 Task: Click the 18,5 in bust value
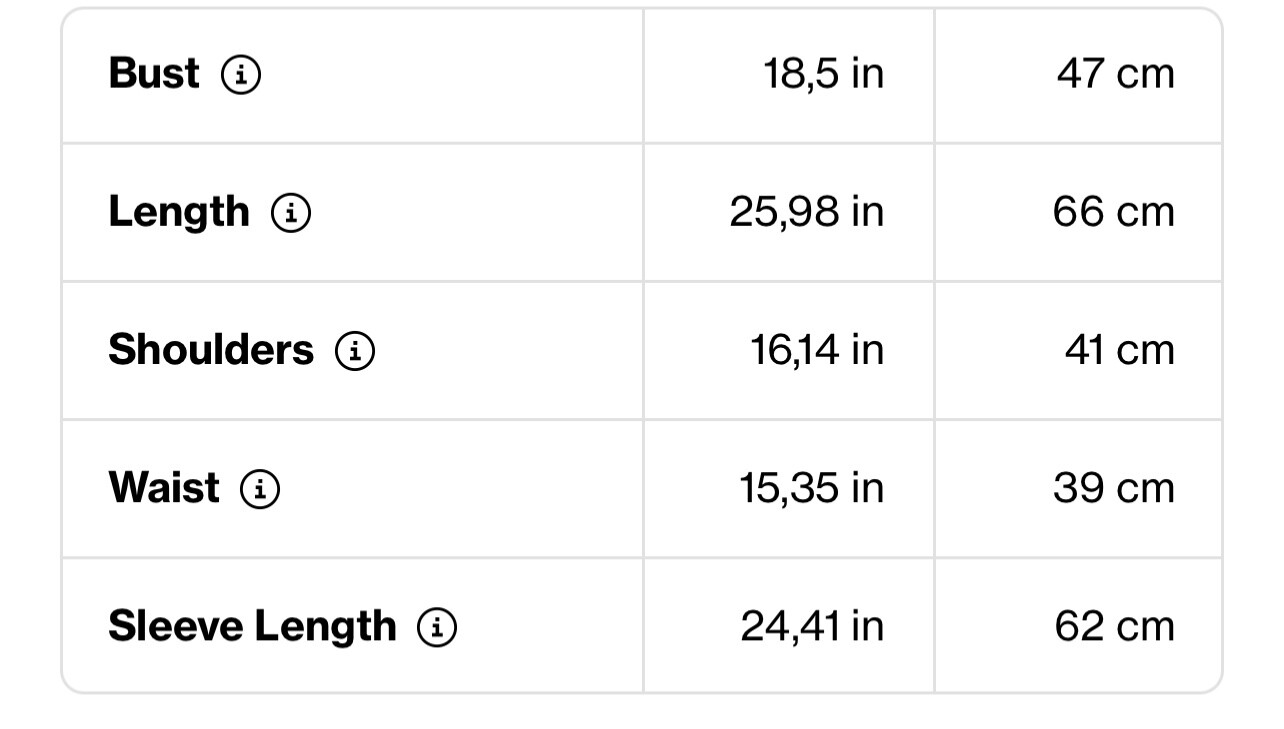(x=824, y=74)
